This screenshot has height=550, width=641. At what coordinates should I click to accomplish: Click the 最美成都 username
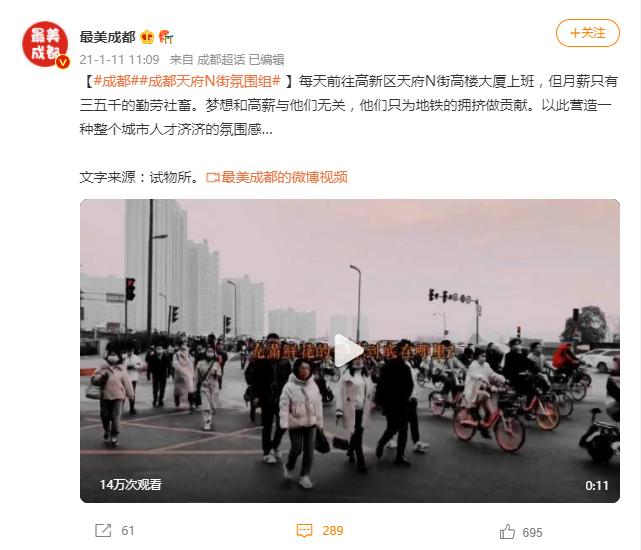[x=108, y=37]
